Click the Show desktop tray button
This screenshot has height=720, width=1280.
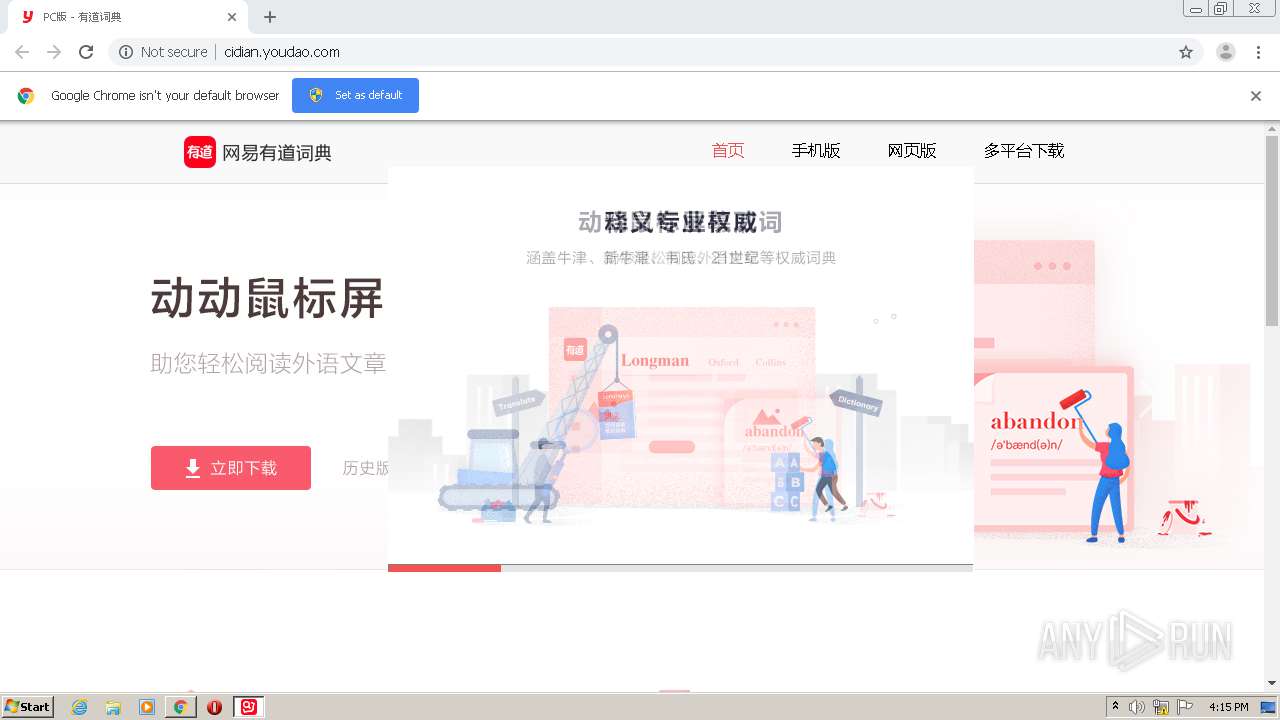[1269, 707]
